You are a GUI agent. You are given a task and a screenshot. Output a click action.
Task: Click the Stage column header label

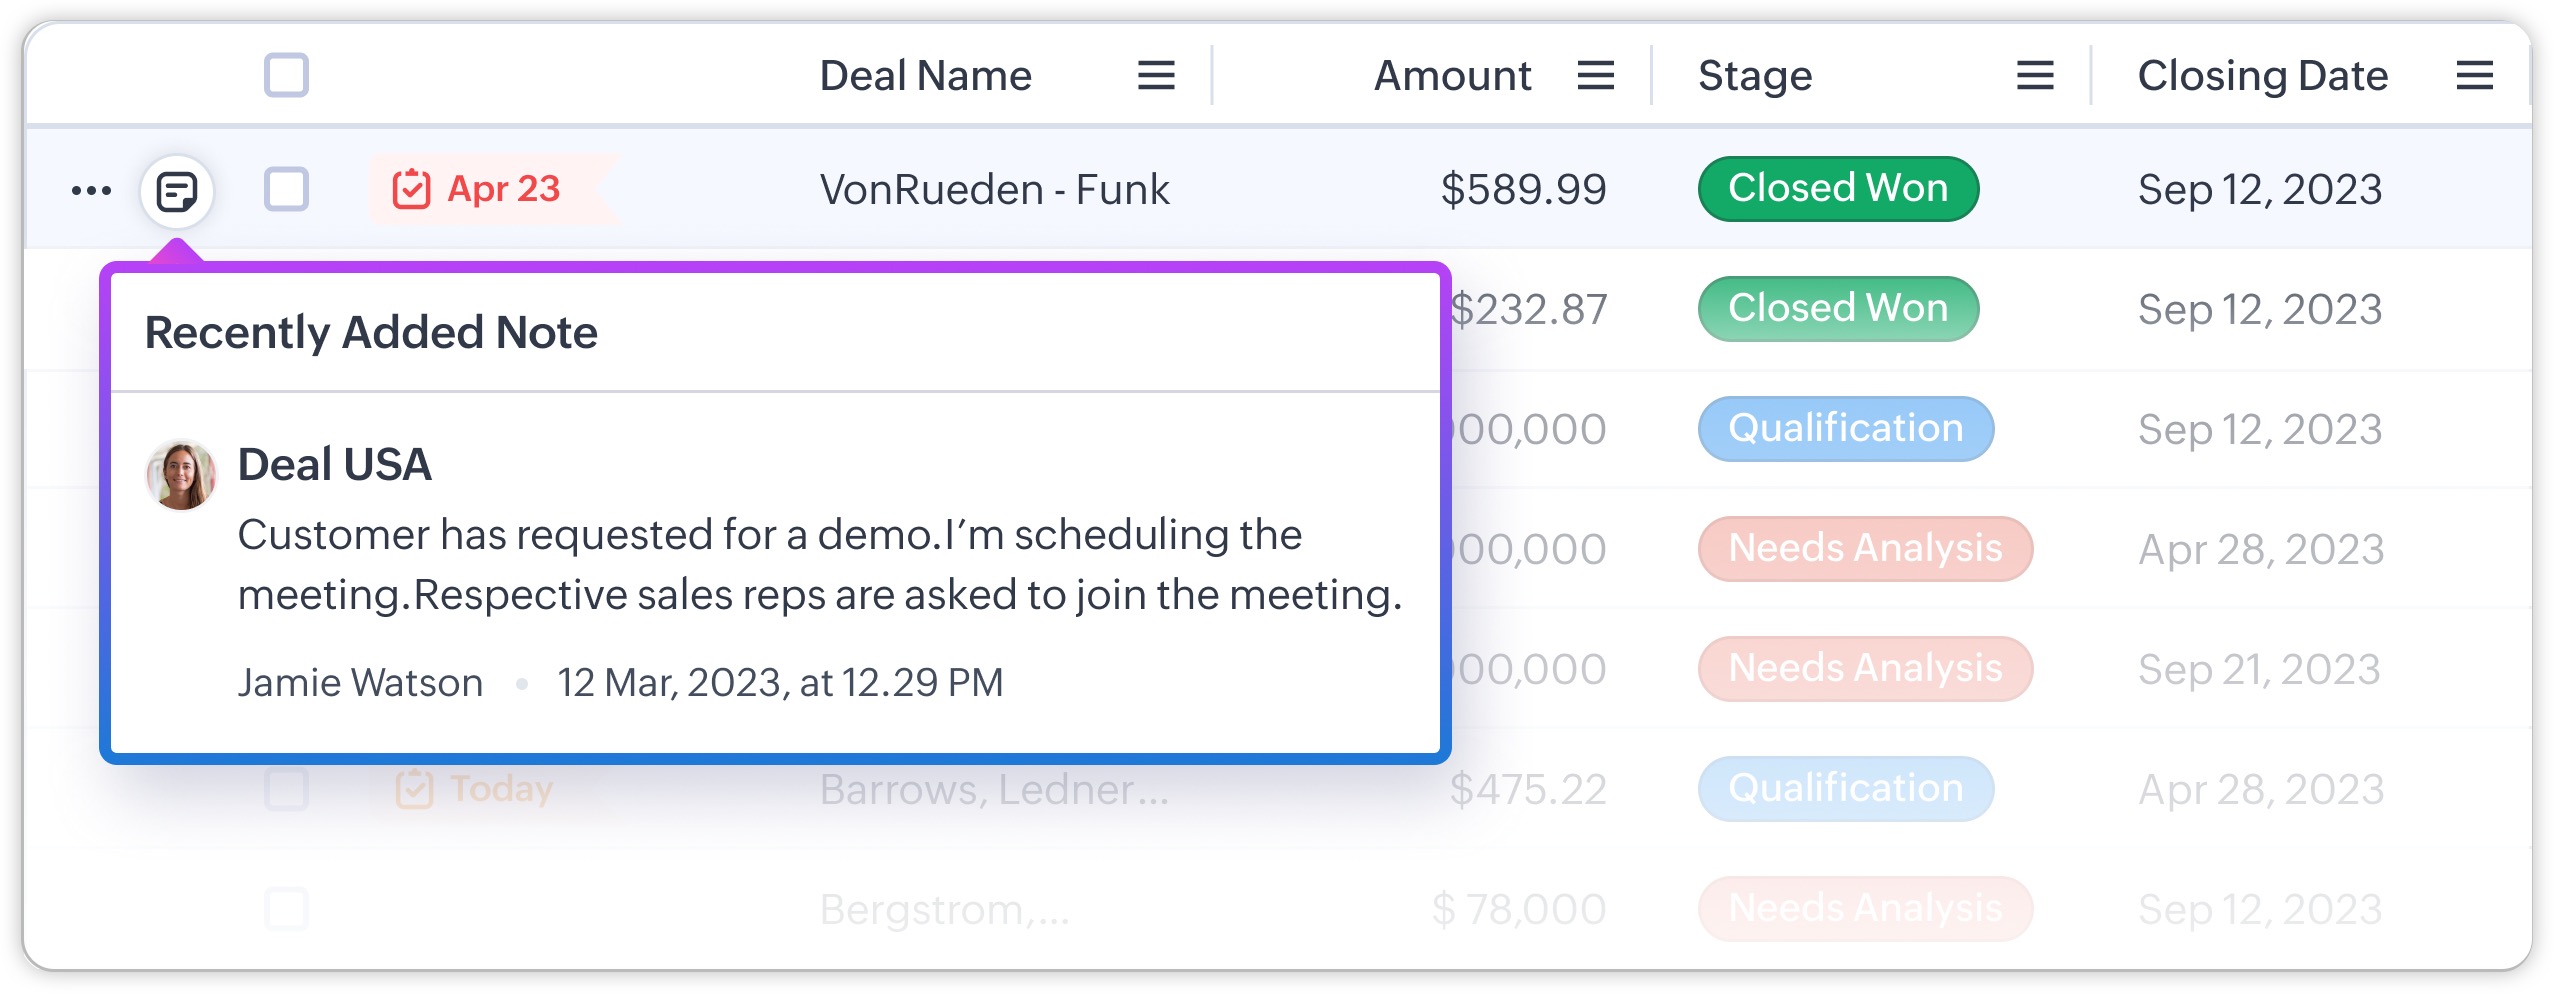point(1755,76)
